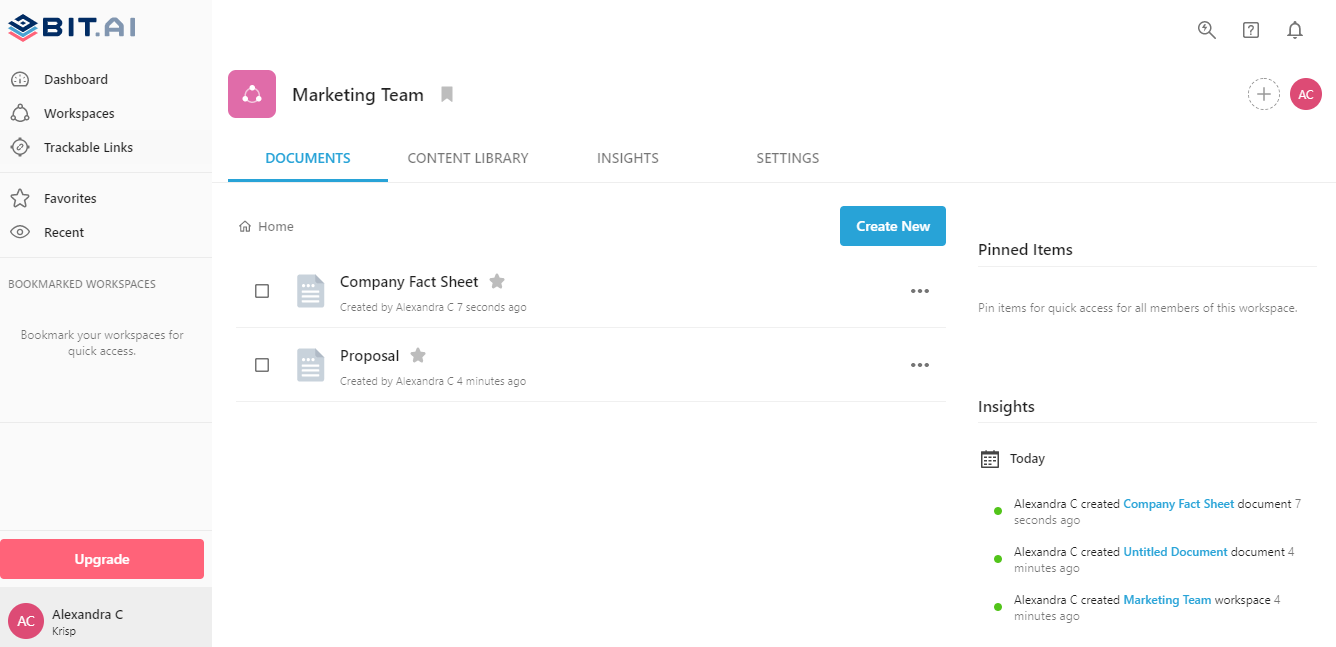Open more options for Company Fact Sheet
Image resolution: width=1336 pixels, height=647 pixels.
coord(920,291)
